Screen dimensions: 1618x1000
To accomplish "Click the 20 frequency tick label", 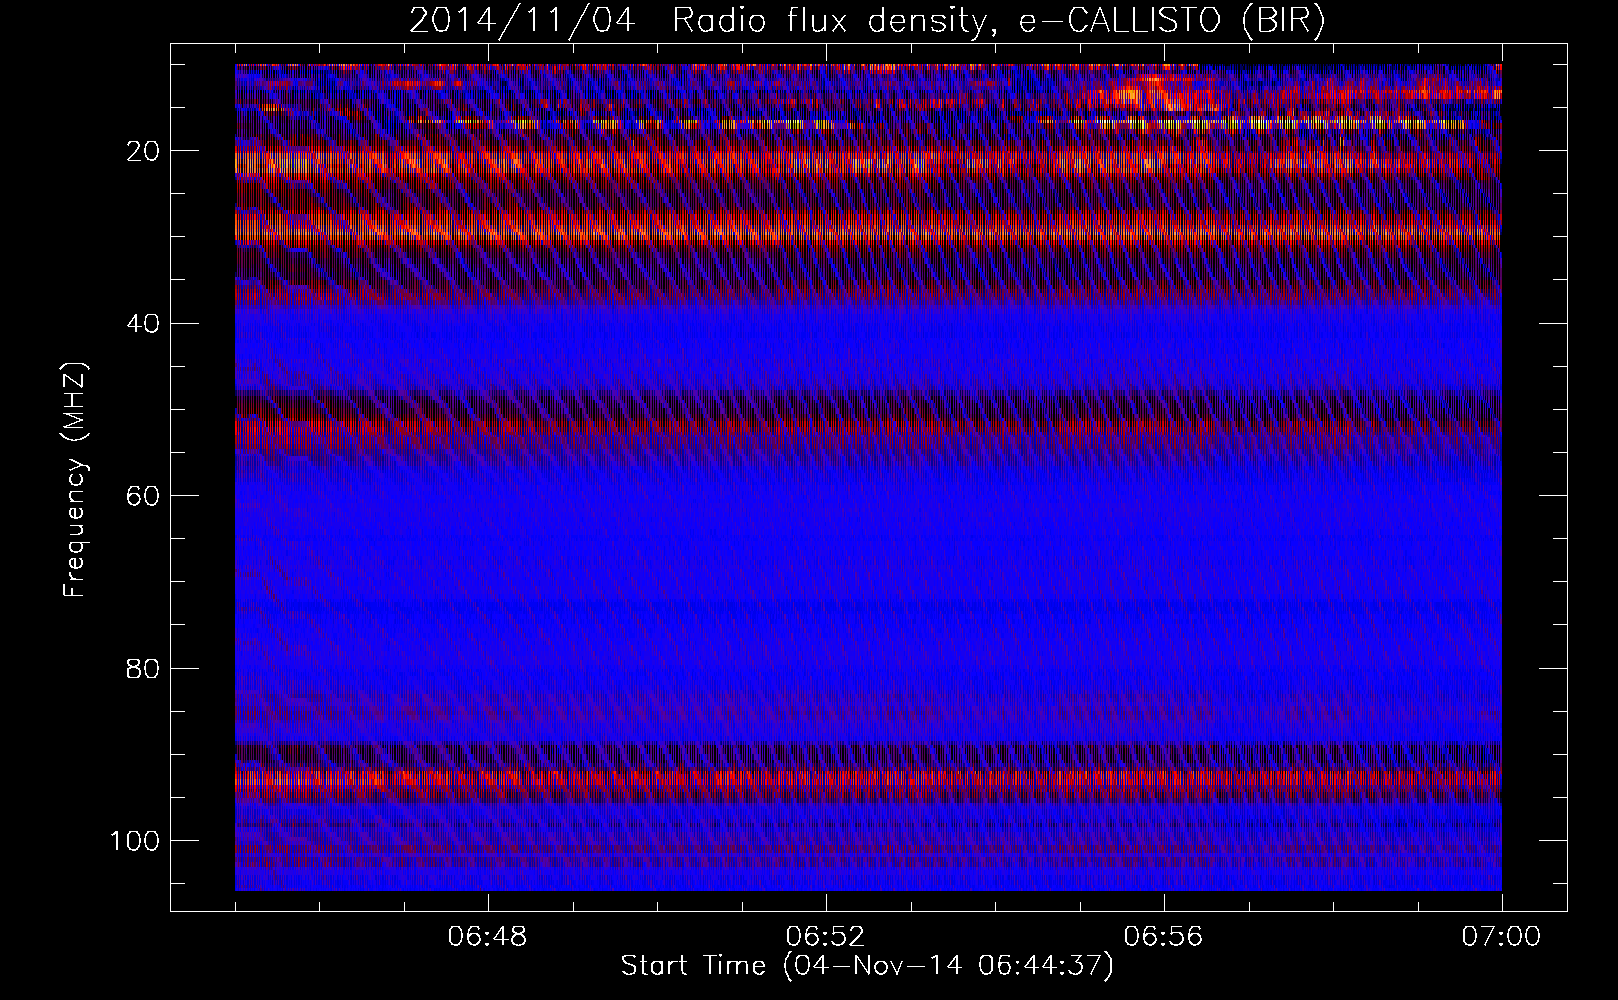I will coord(144,151).
